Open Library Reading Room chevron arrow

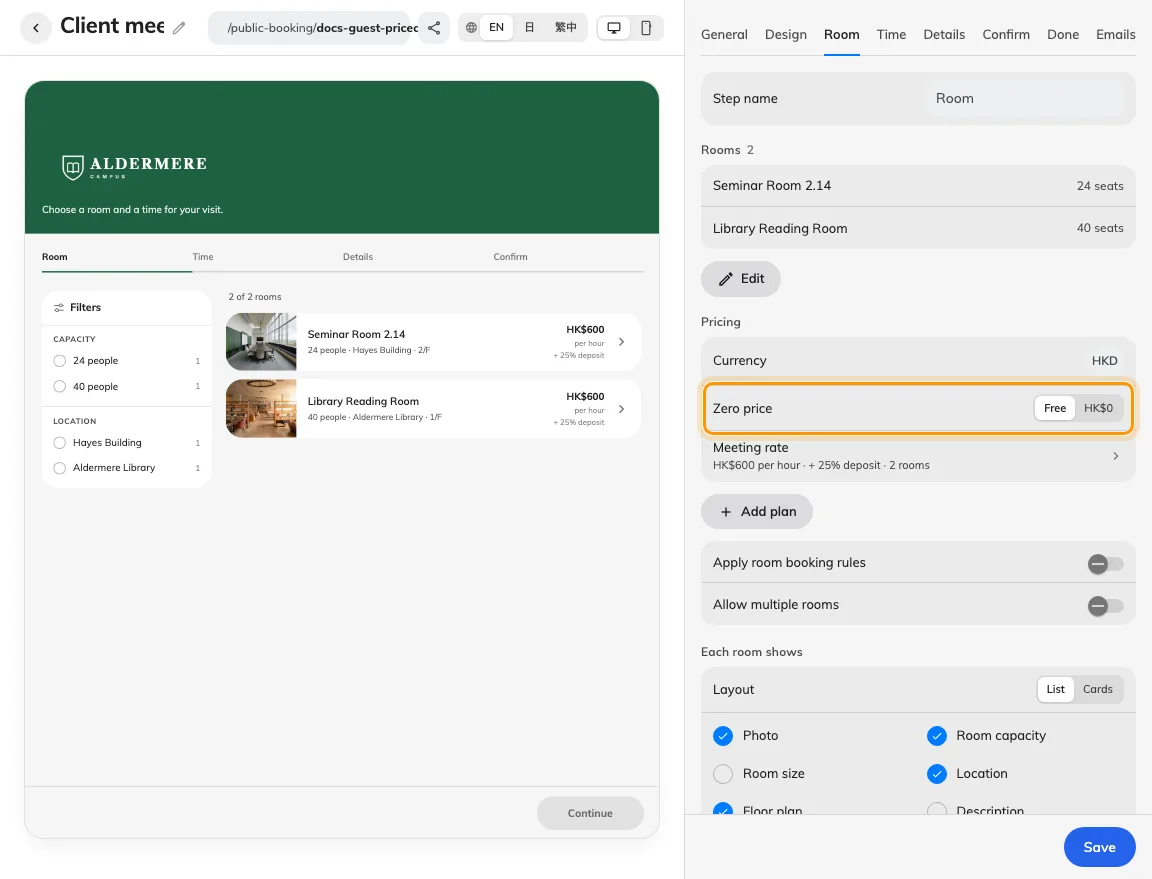click(622, 409)
